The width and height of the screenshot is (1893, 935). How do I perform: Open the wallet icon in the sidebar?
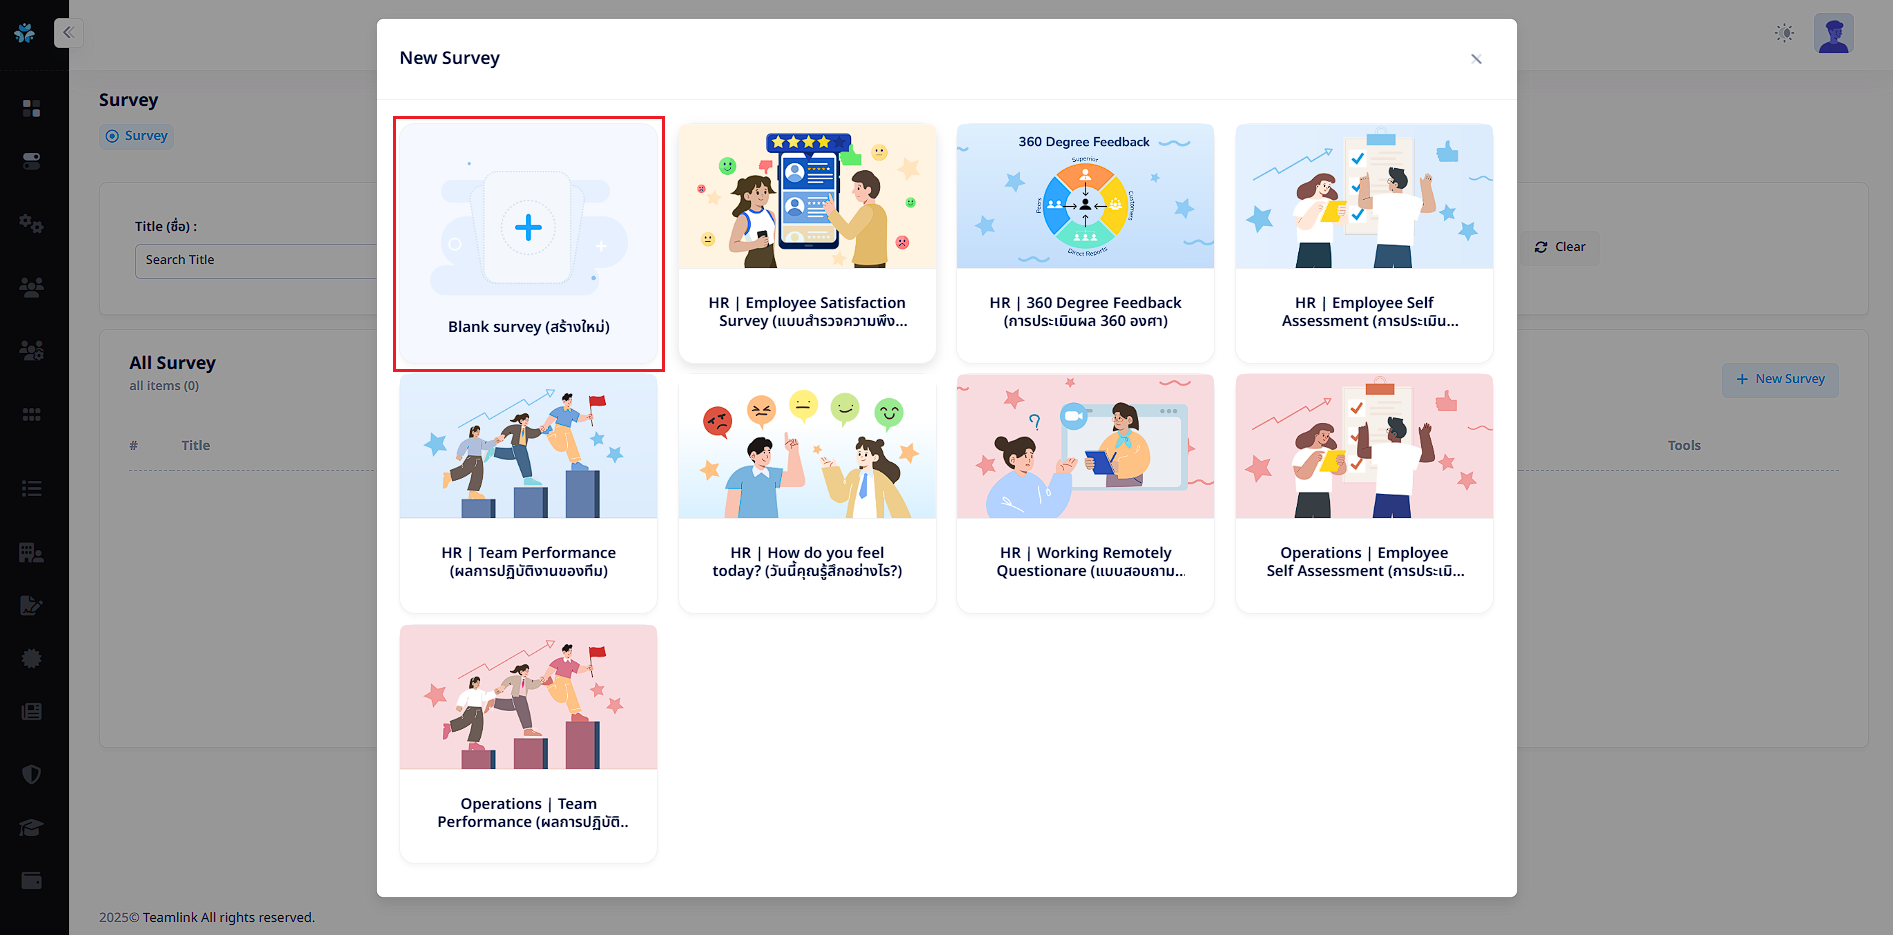[x=32, y=881]
